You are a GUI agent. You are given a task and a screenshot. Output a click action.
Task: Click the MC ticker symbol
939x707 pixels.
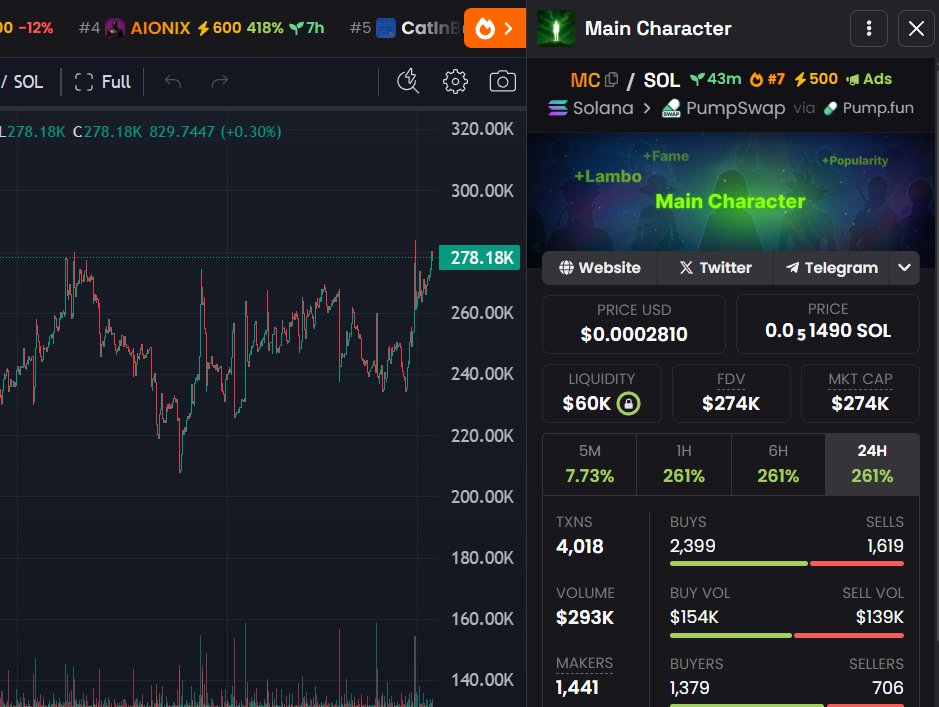[x=585, y=80]
